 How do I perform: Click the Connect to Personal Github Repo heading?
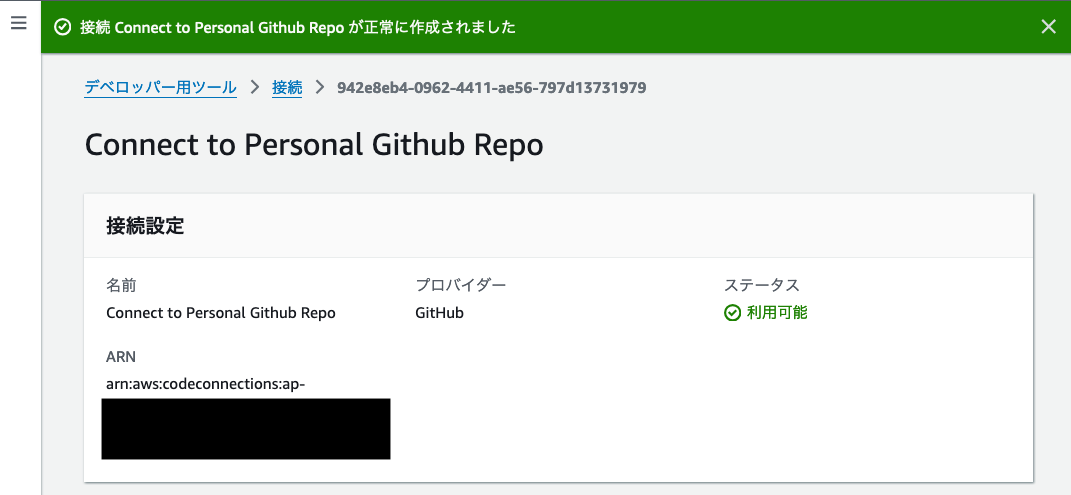click(314, 145)
